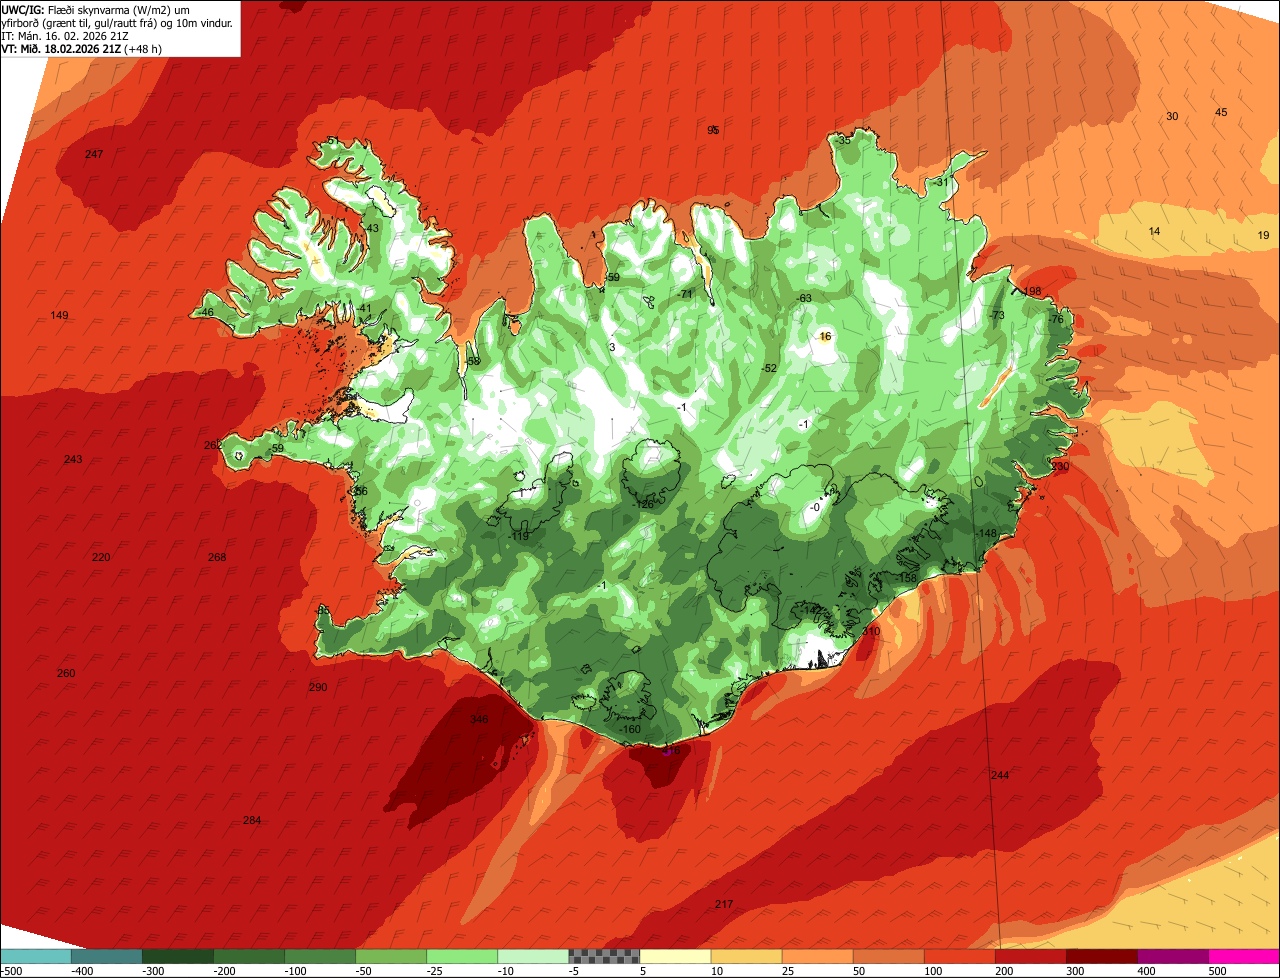Click the '-160' value on the south coast

pos(630,729)
